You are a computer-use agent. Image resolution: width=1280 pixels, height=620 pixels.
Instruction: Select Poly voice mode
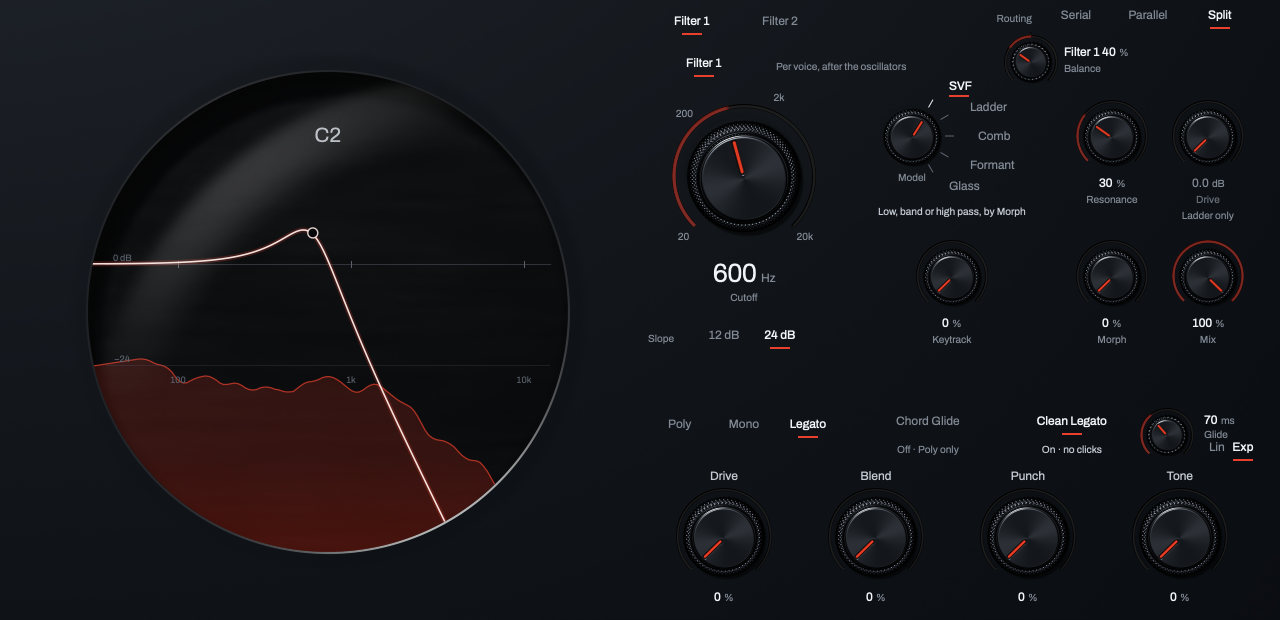tap(680, 424)
